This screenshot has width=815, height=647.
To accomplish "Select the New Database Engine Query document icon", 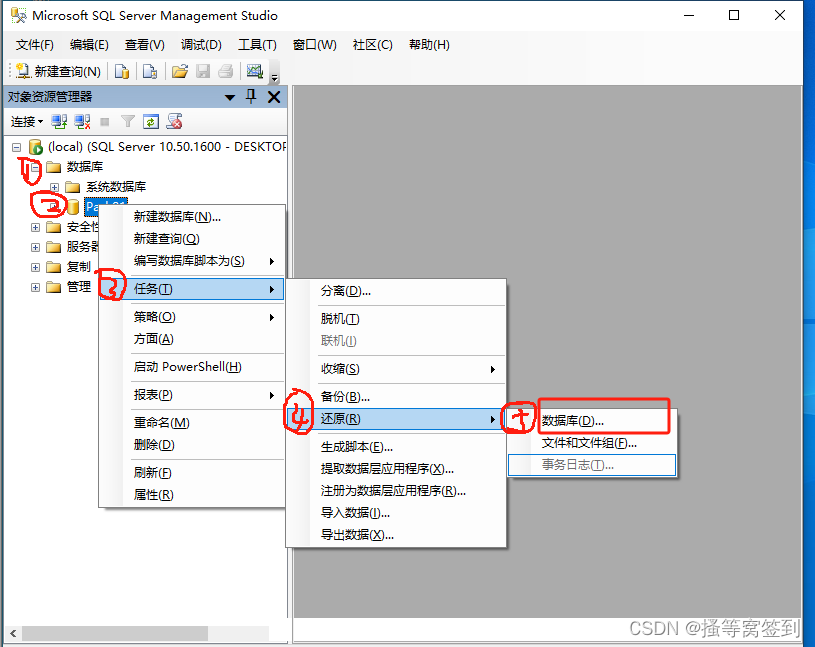I will coord(122,70).
